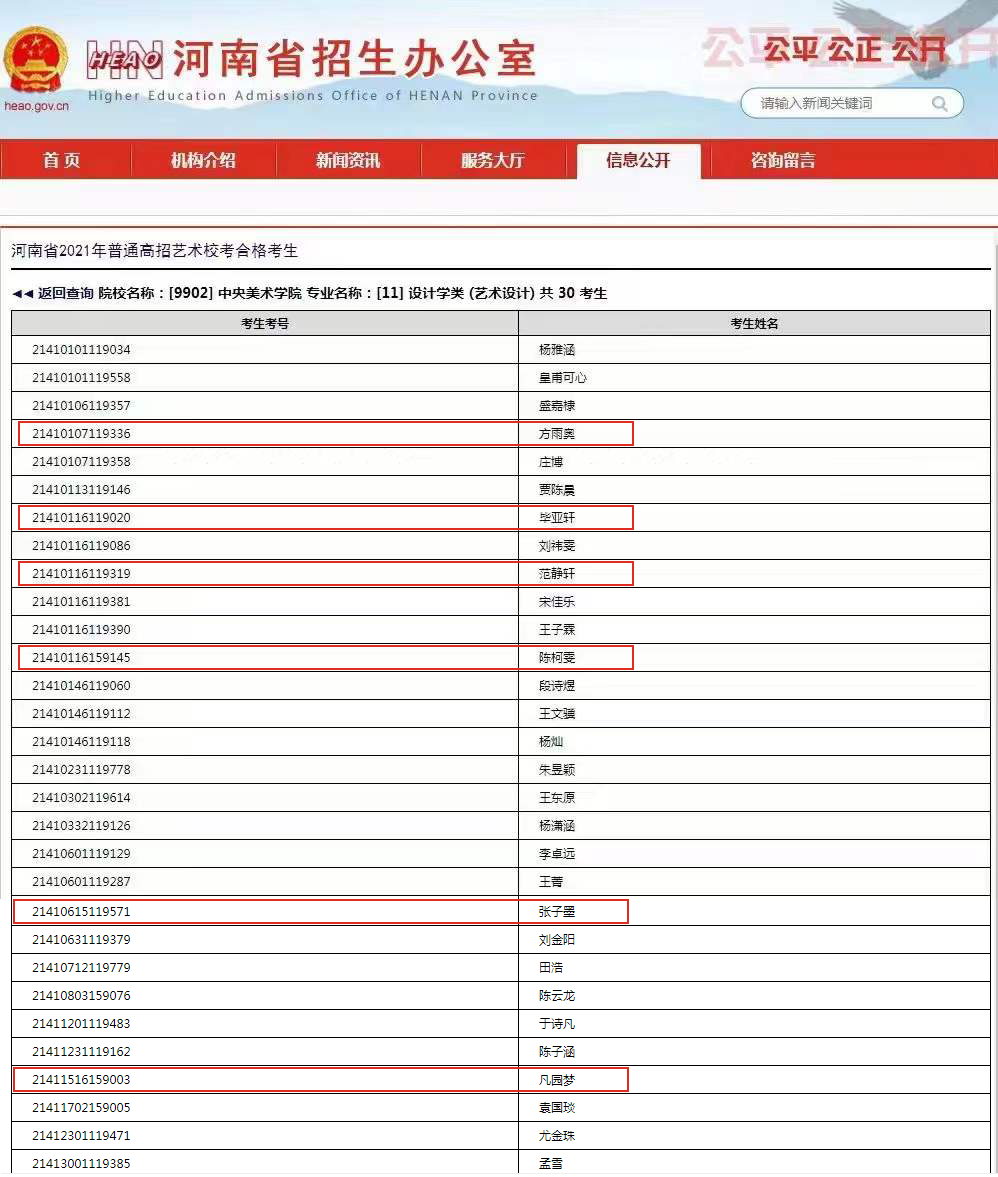The width and height of the screenshot is (998, 1177).
Task: Select the name 凡园梦
Action: (x=557, y=1080)
